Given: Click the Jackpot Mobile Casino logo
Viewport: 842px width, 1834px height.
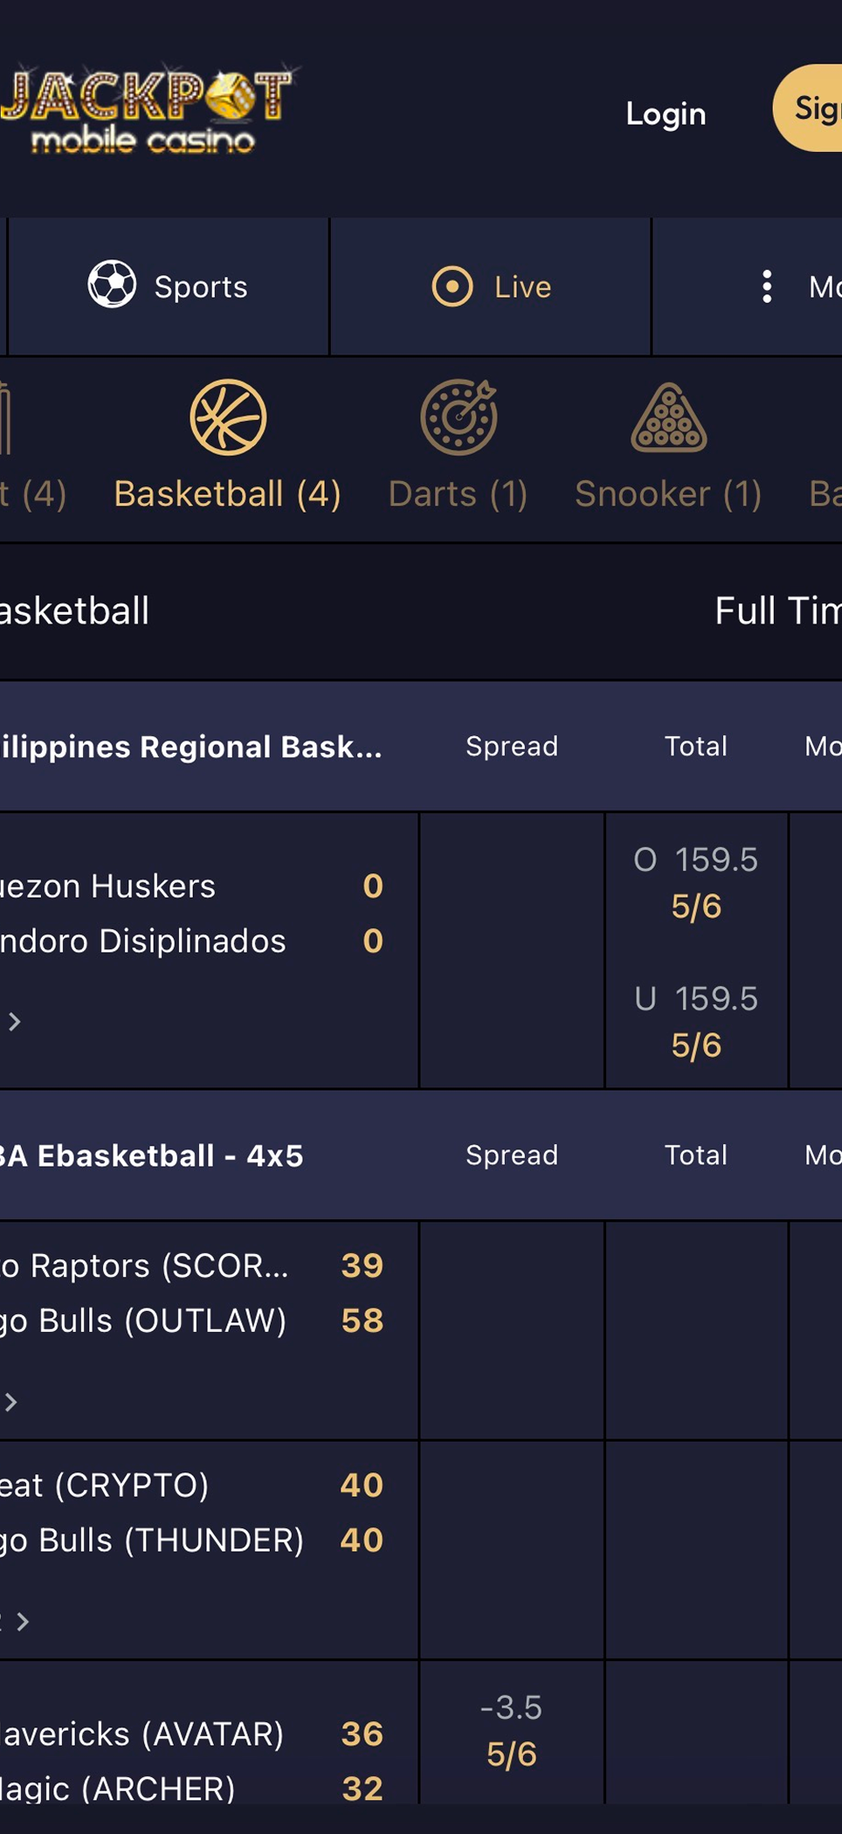Looking at the screenshot, I should 148,110.
